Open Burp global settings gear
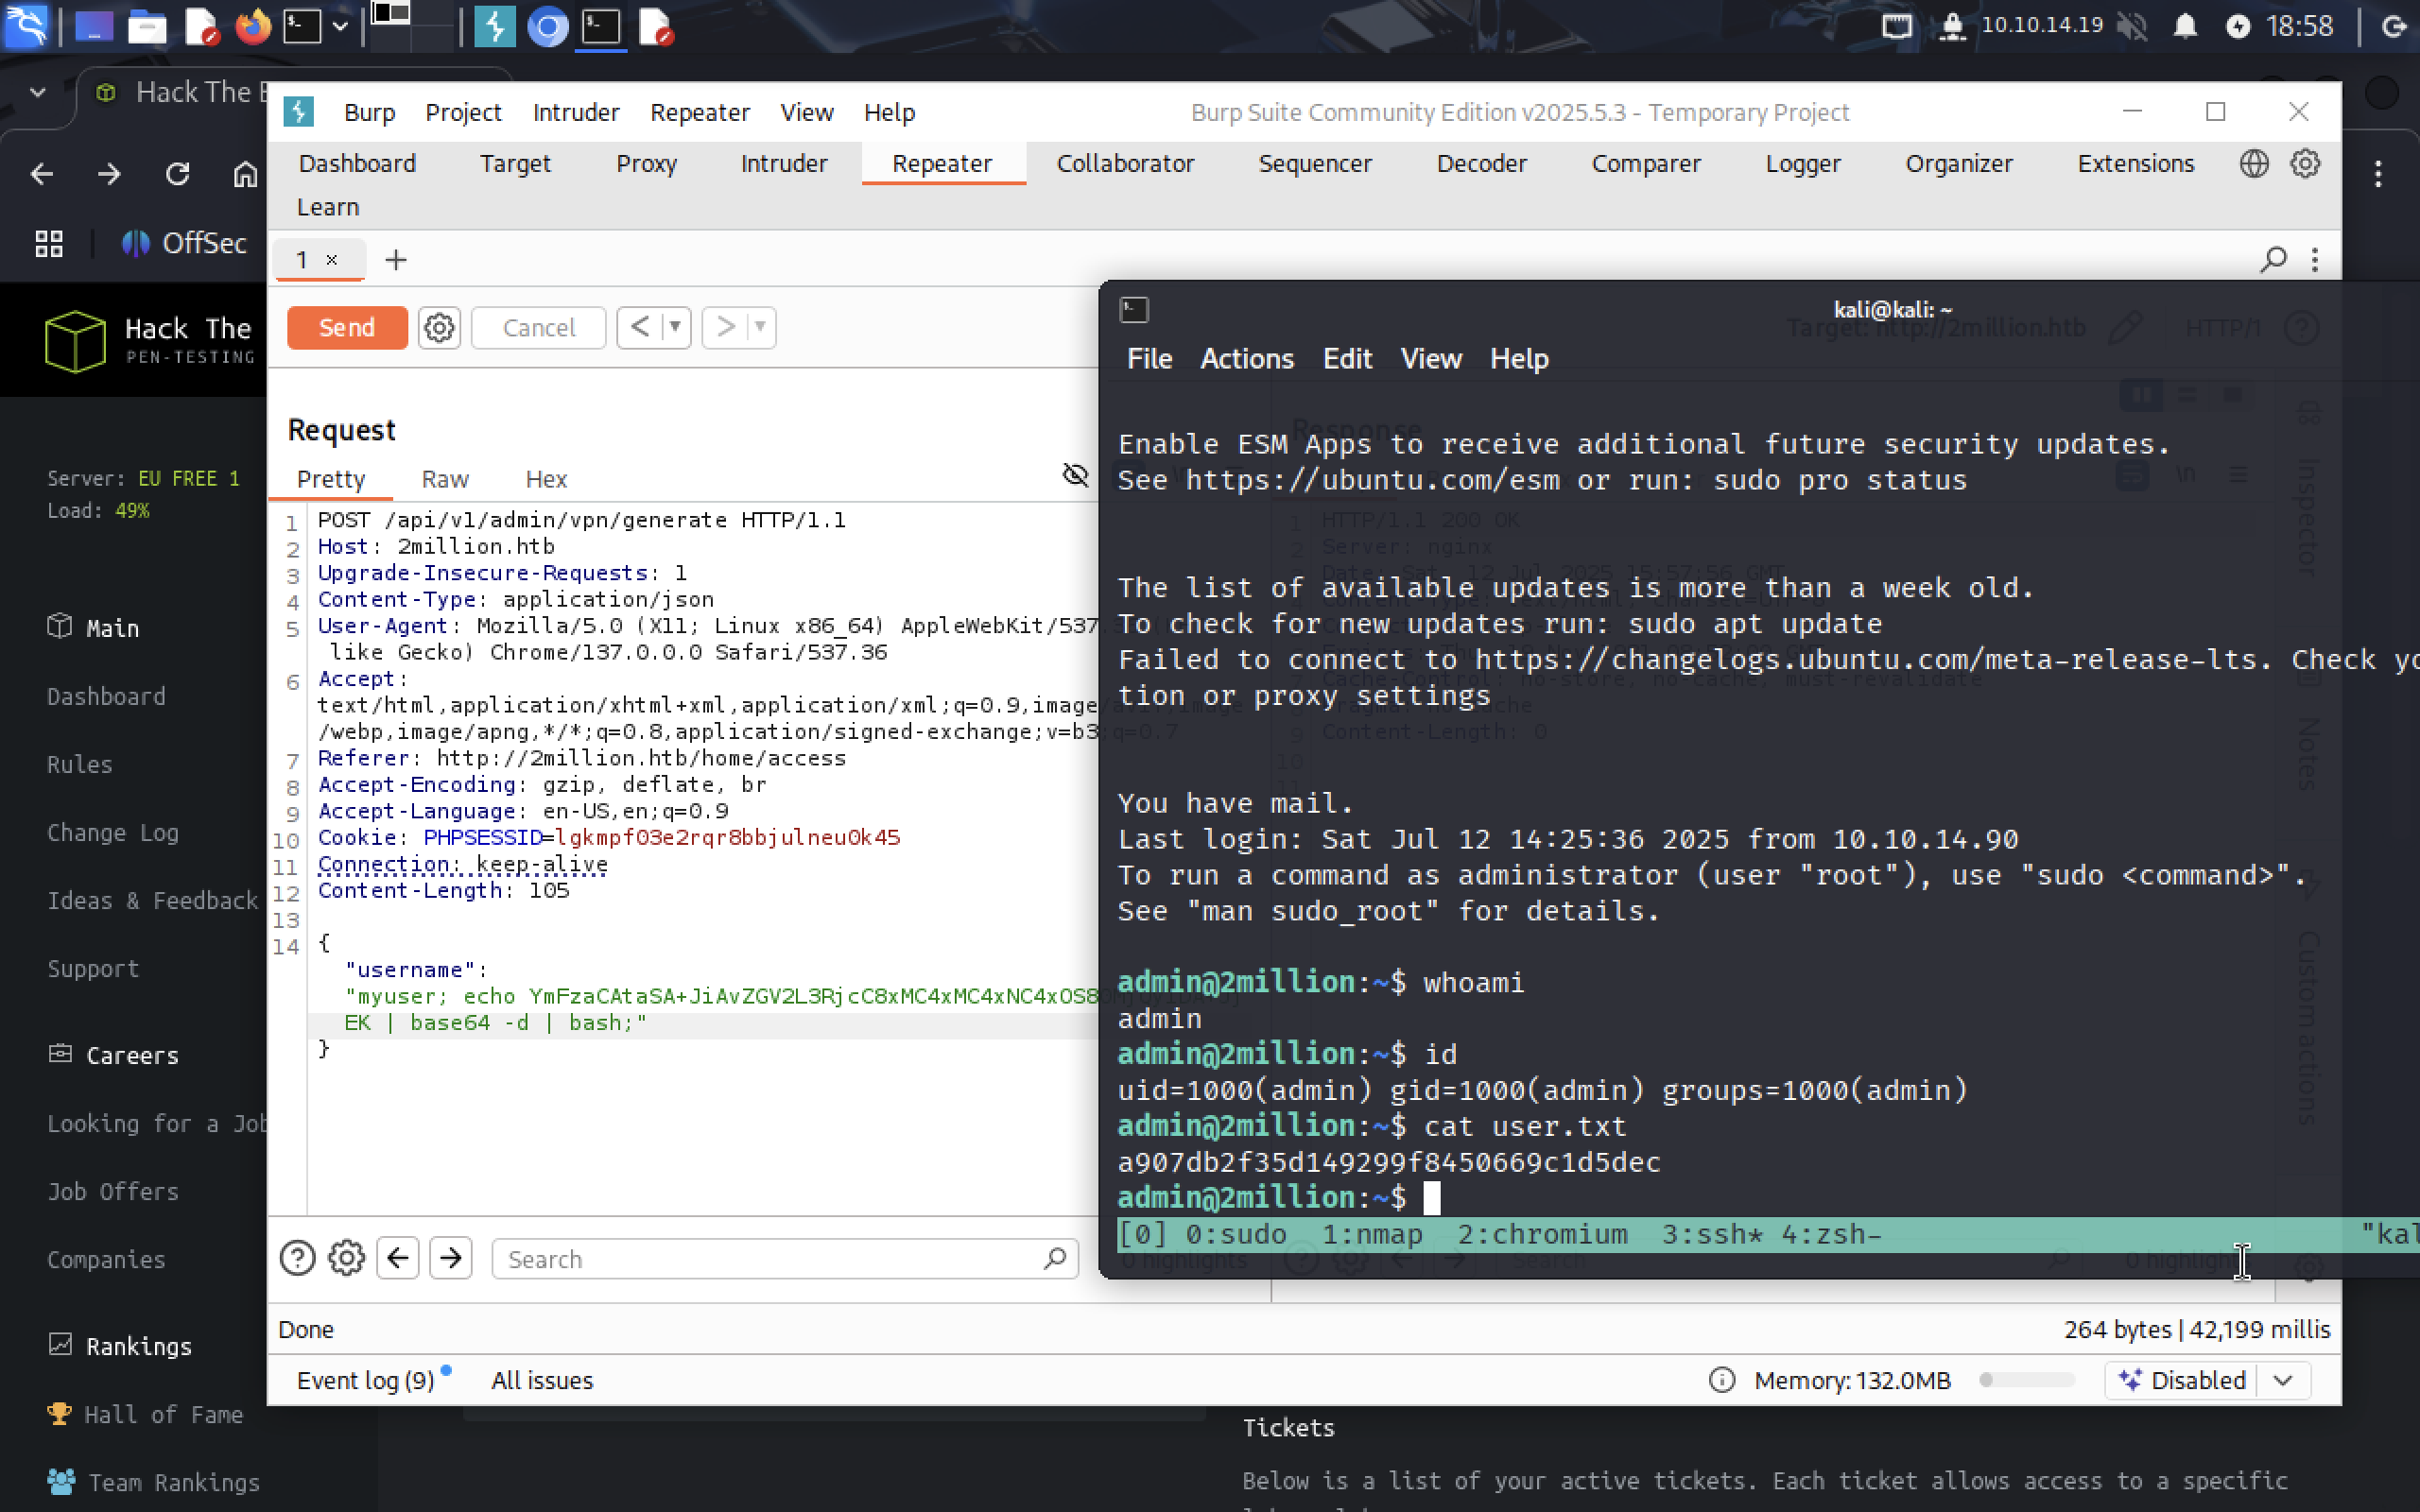The image size is (2420, 1512). click(2305, 163)
